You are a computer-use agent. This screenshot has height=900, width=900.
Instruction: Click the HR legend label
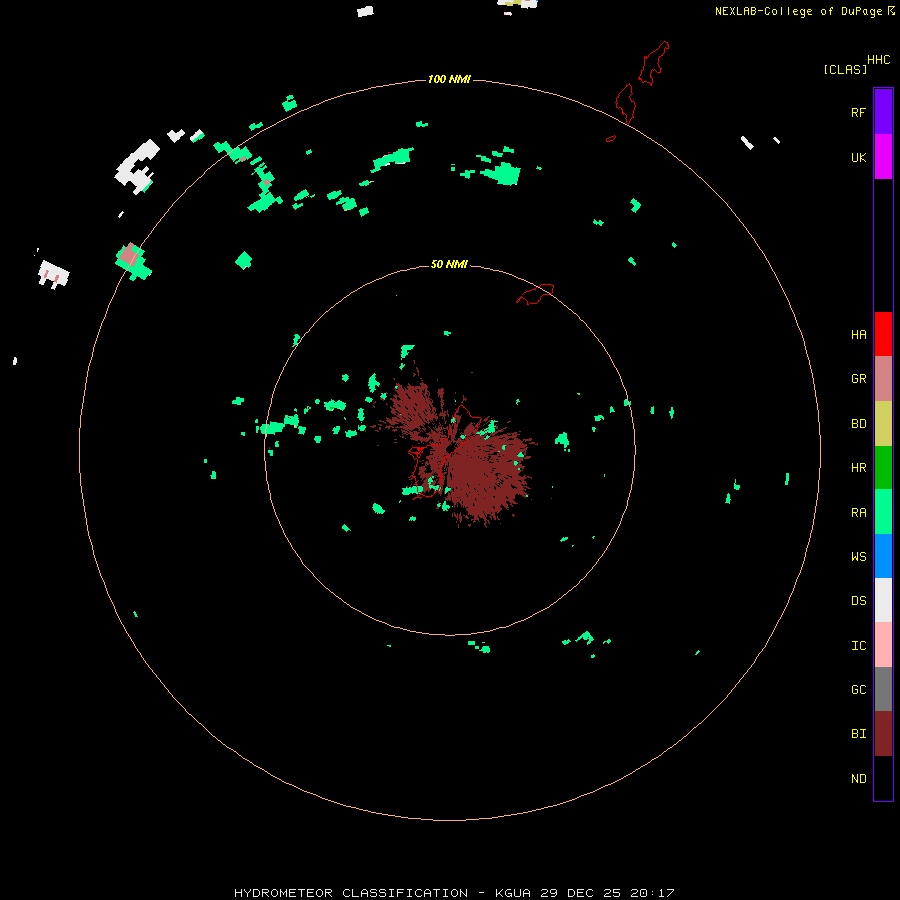coord(858,468)
